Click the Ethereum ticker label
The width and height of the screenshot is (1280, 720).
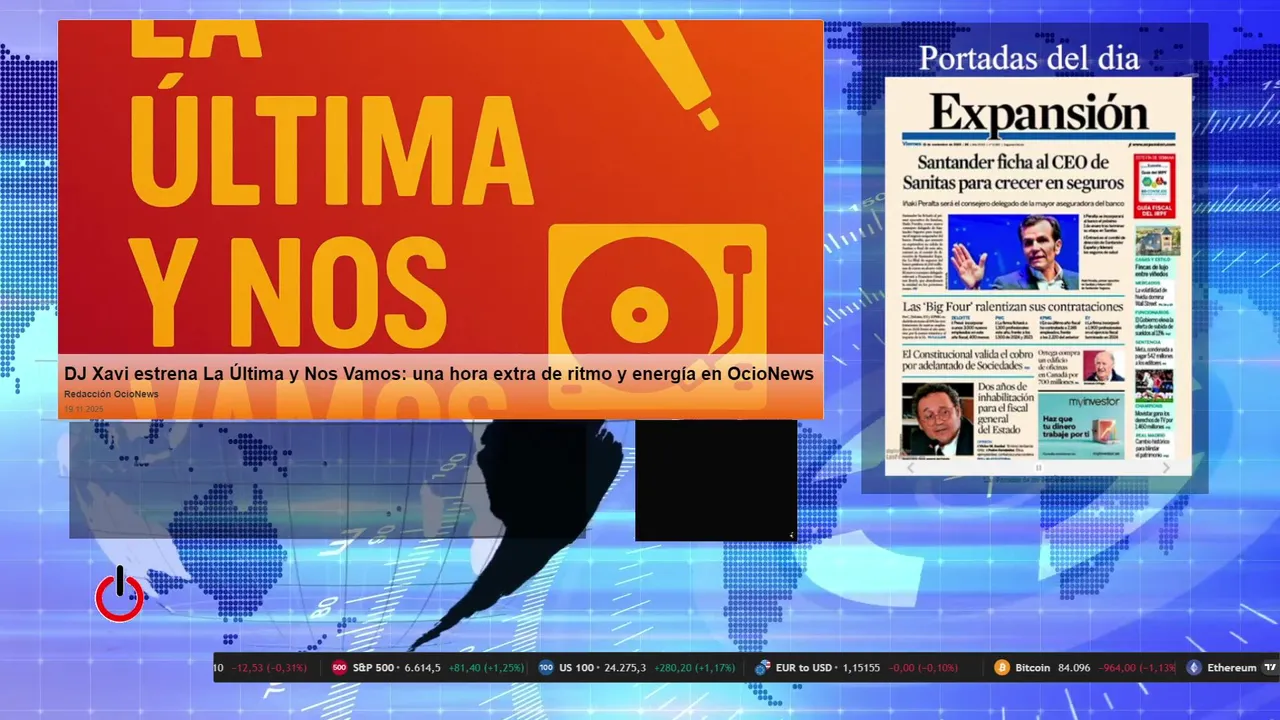(1231, 667)
